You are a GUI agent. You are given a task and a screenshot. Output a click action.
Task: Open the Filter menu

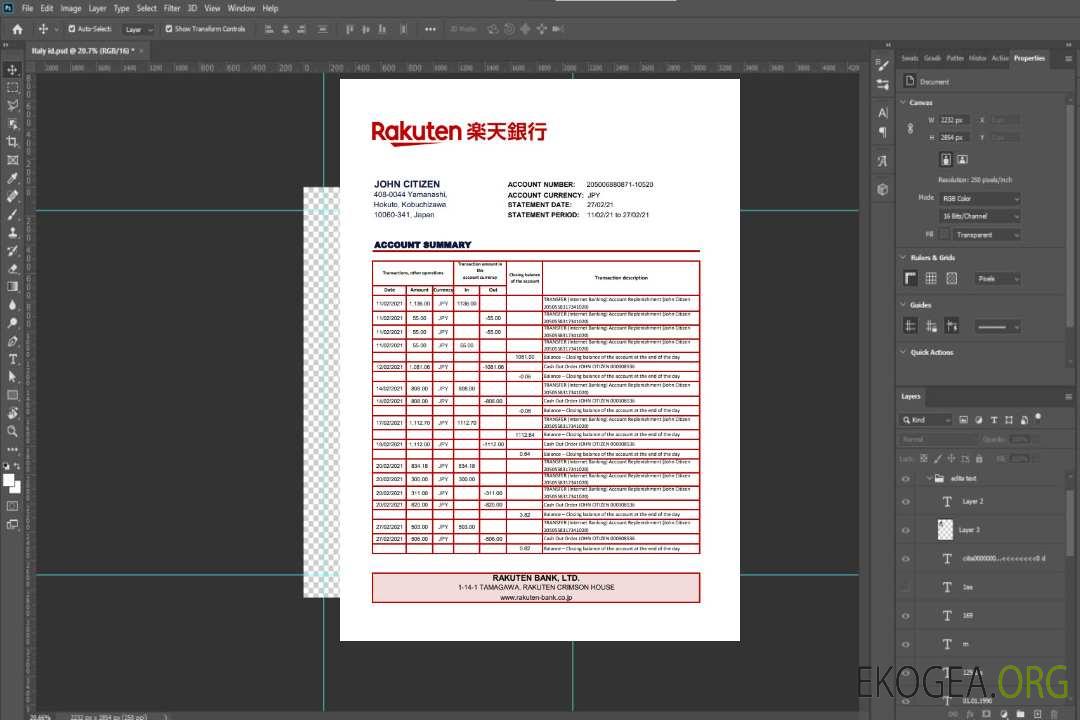[x=172, y=8]
